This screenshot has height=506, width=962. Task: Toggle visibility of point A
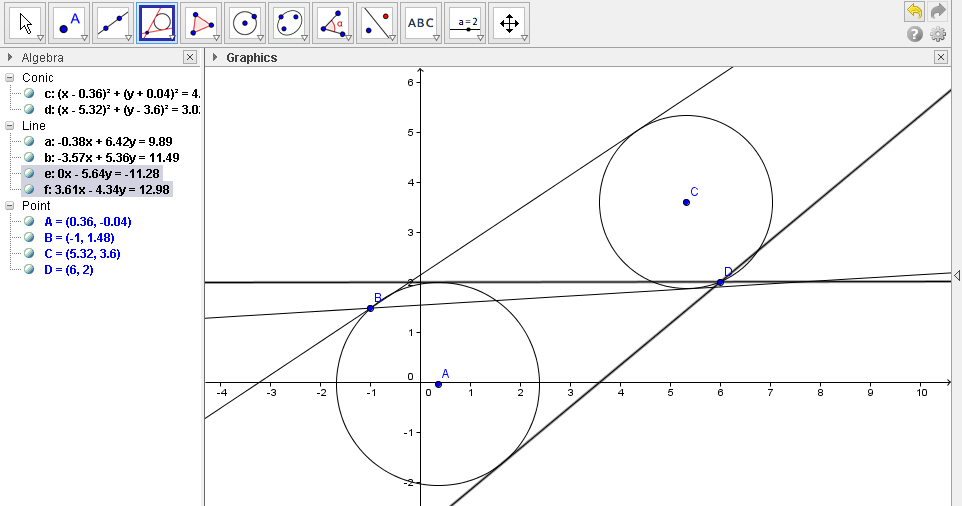point(29,221)
